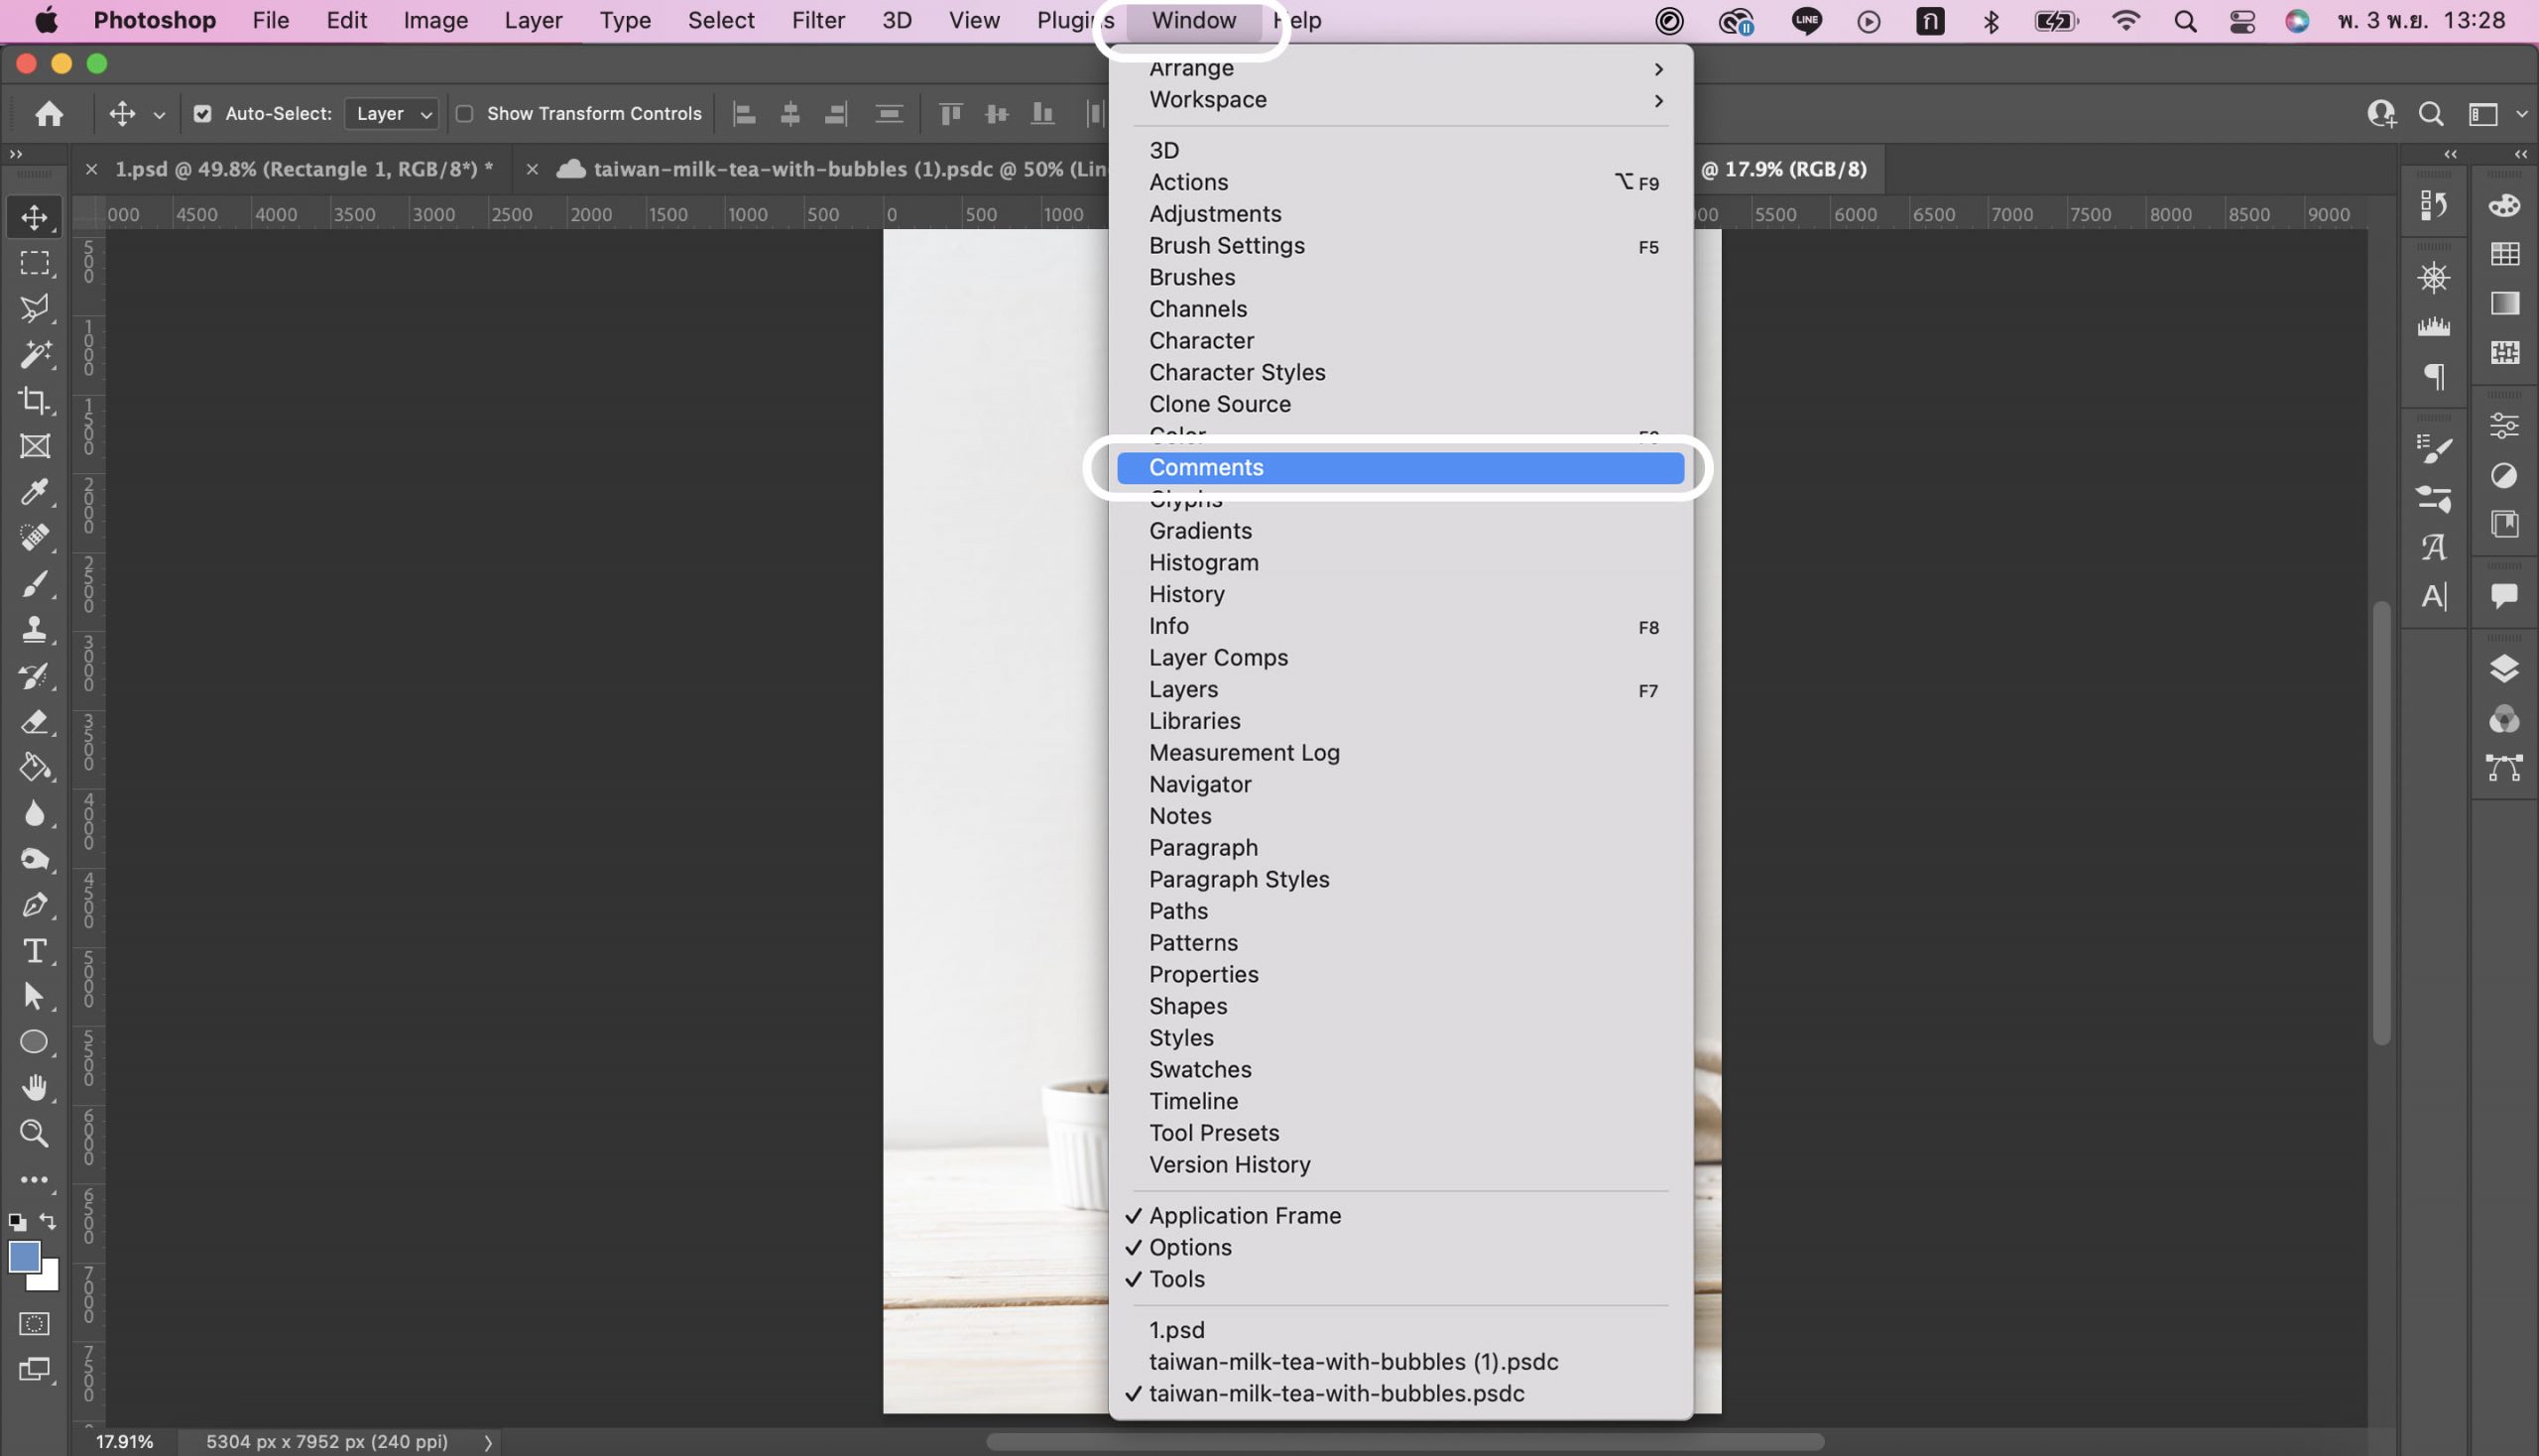
Task: Select the Eyedropper tool
Action: (34, 492)
